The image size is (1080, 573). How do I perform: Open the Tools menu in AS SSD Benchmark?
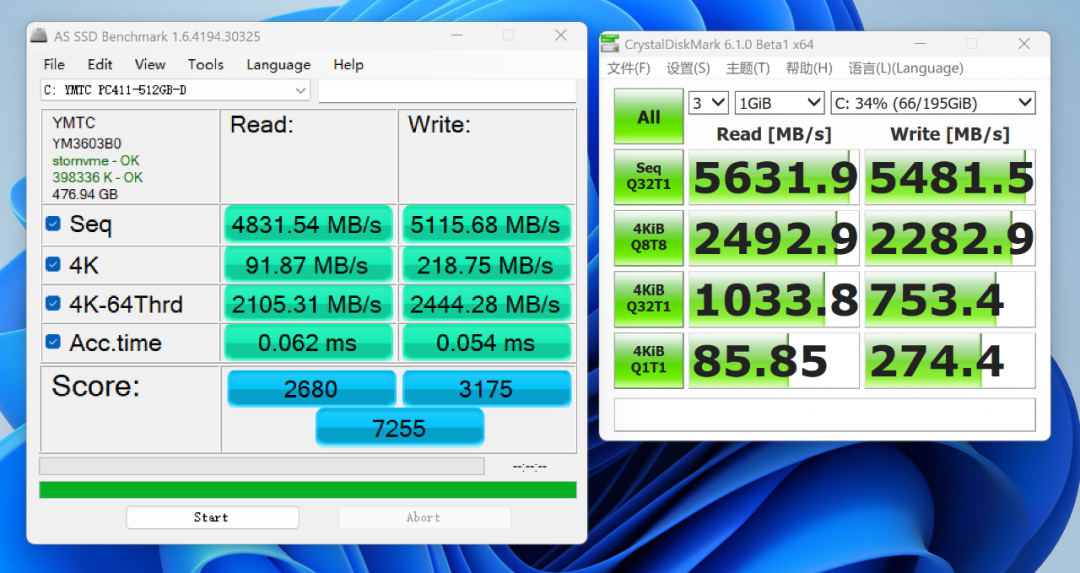206,64
